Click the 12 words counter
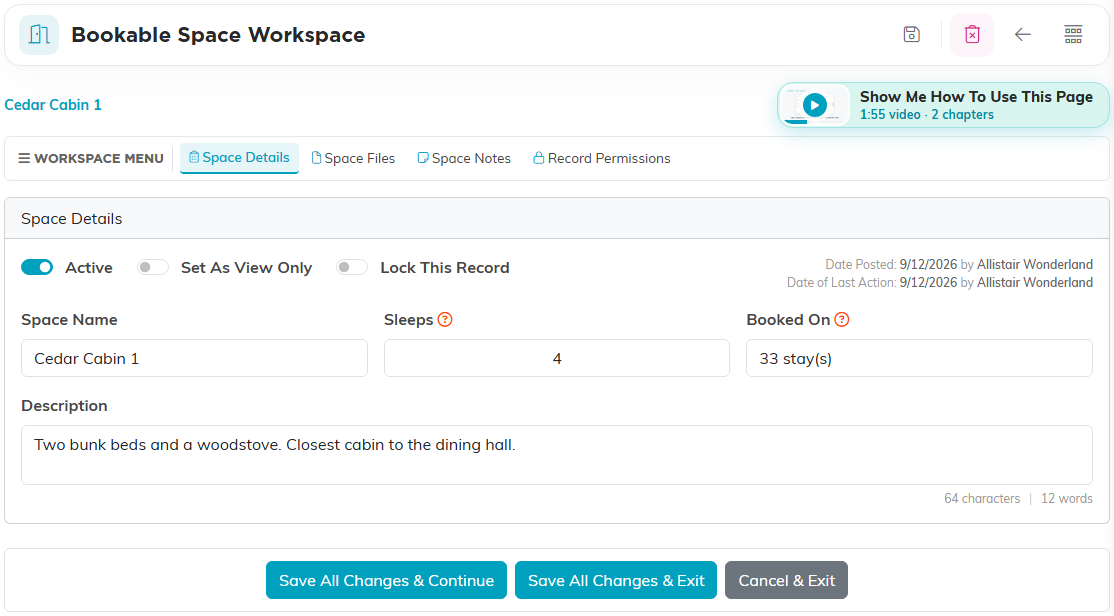 [1066, 498]
